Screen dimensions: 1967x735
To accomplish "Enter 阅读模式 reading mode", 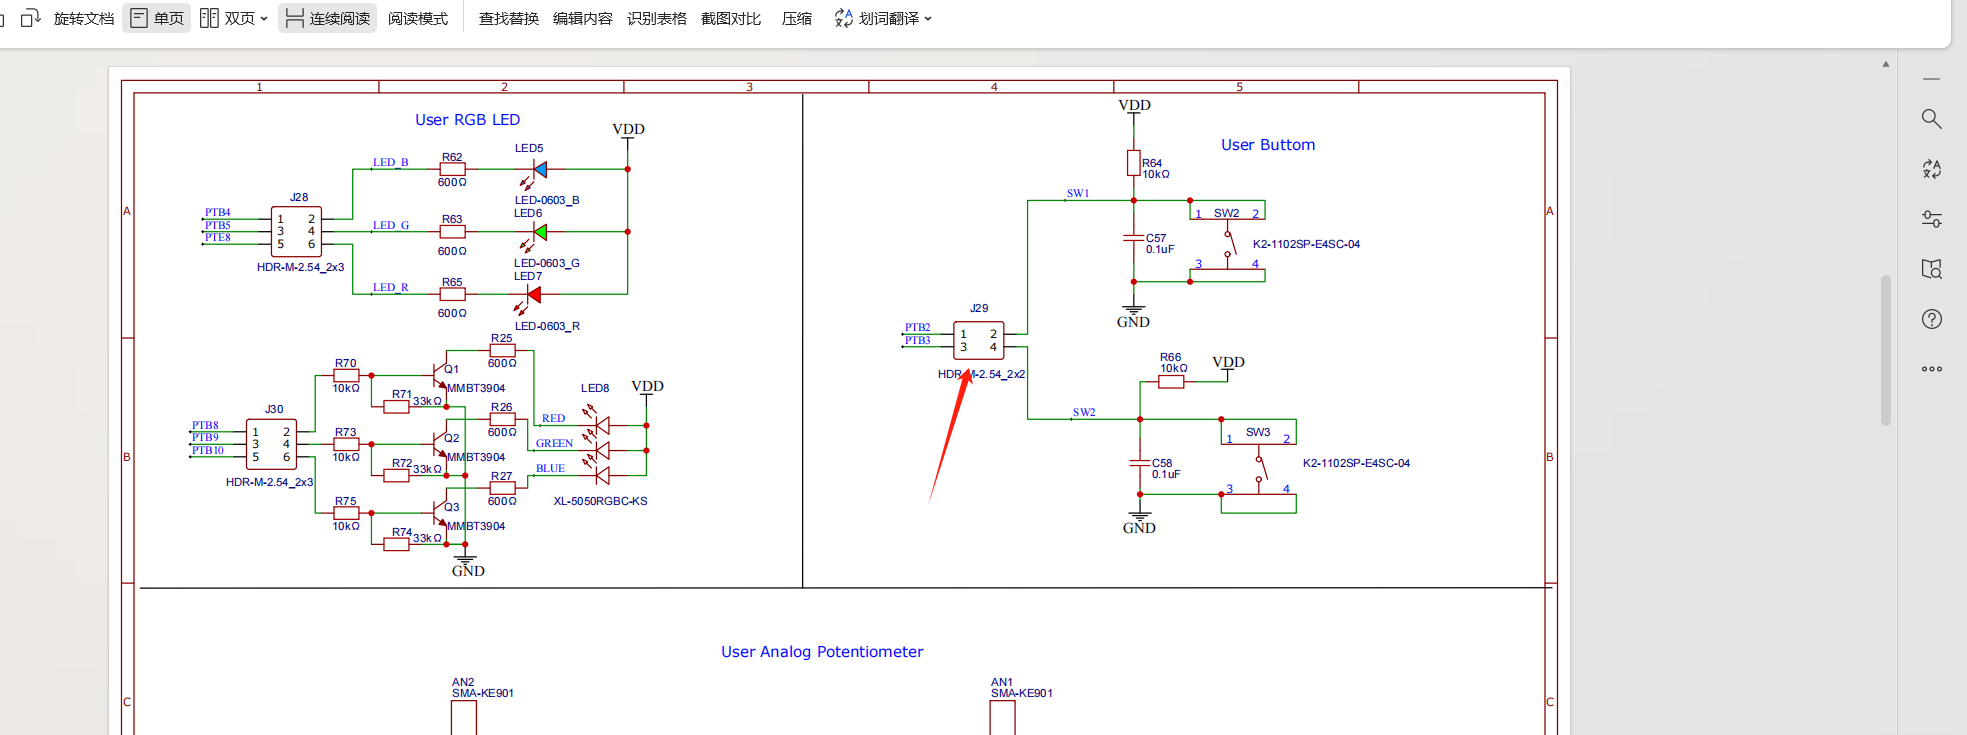I will (418, 18).
